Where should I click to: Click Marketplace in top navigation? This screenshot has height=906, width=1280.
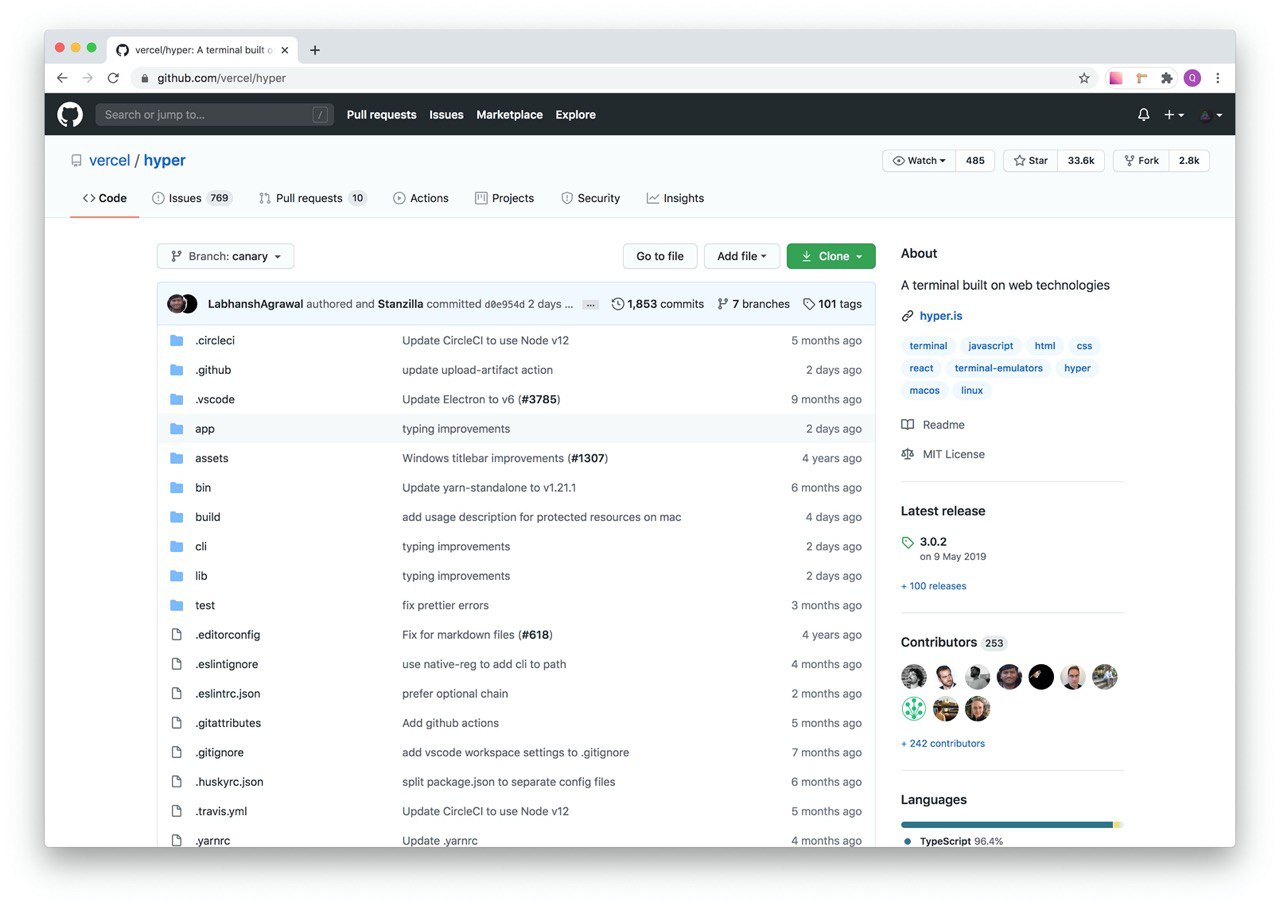coord(510,115)
